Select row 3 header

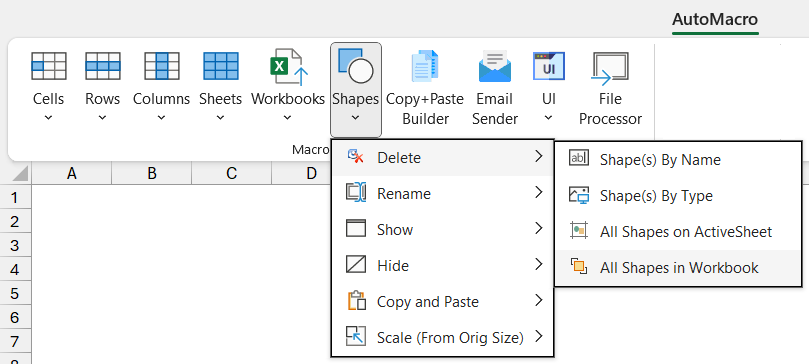click(x=14, y=245)
